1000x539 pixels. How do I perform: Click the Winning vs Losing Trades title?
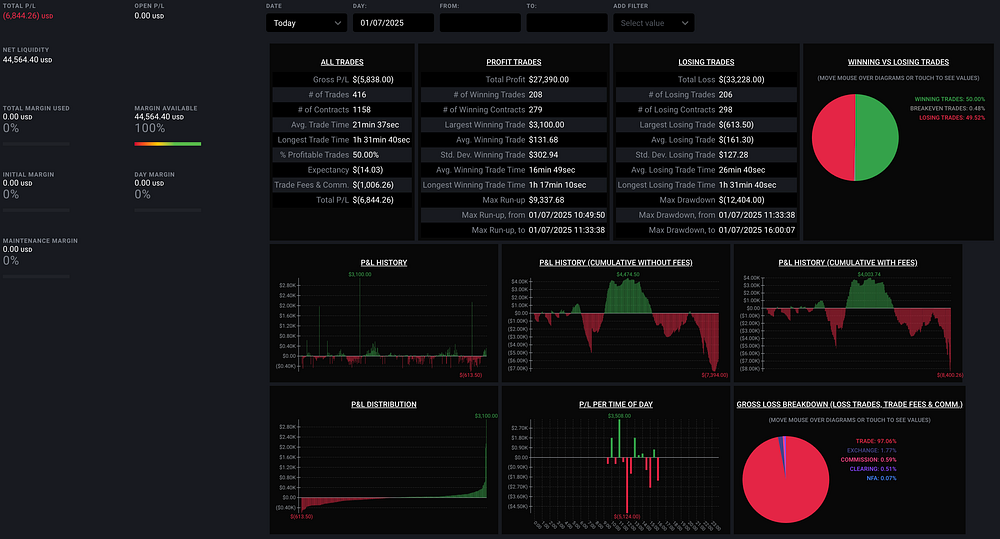coord(898,62)
